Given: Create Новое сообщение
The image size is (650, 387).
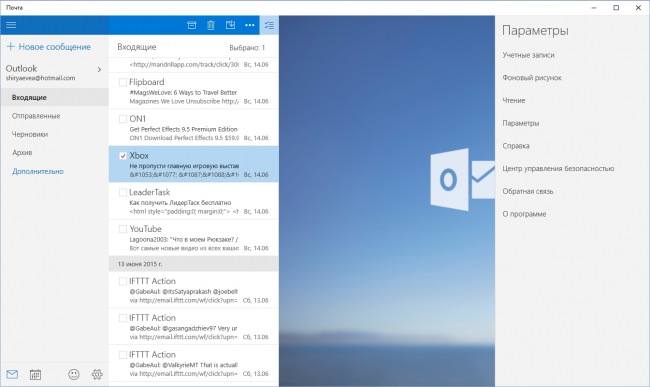Looking at the screenshot, I should 49,47.
